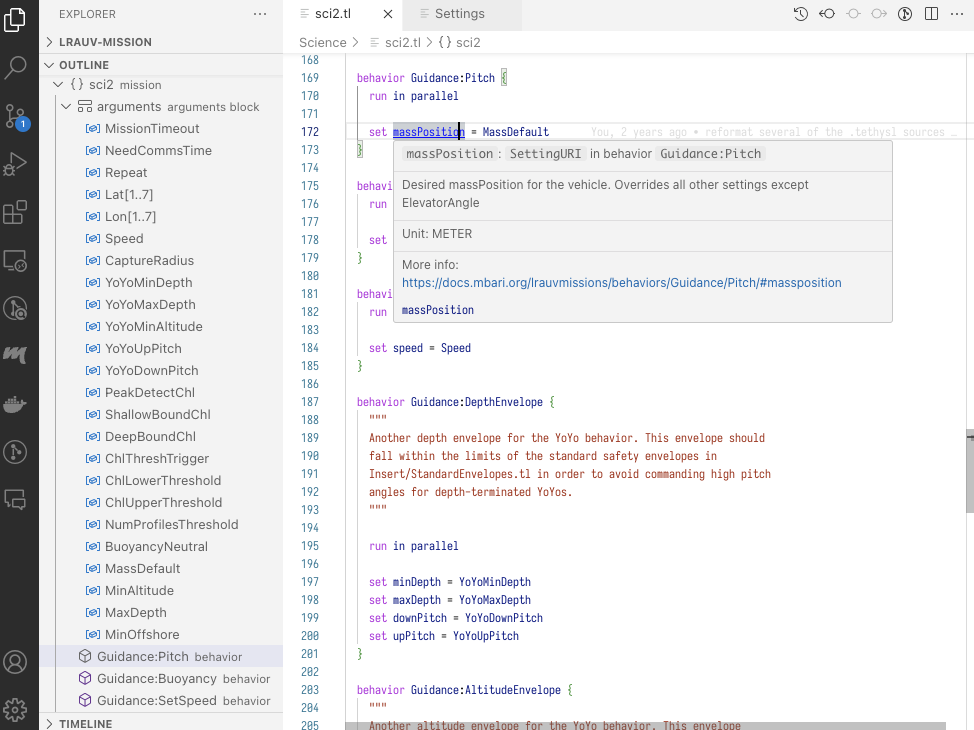Open Explorer more actions ellipsis
The height and width of the screenshot is (730, 974).
[260, 14]
